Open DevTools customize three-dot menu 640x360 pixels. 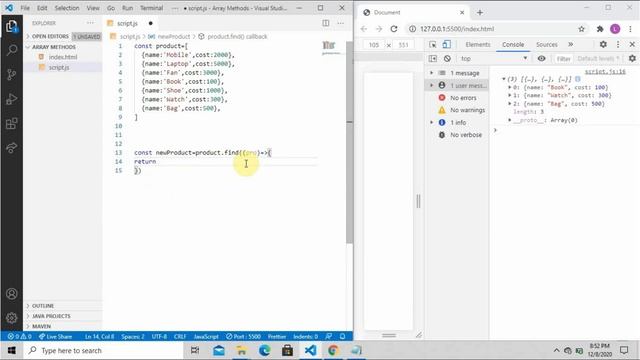[618, 44]
